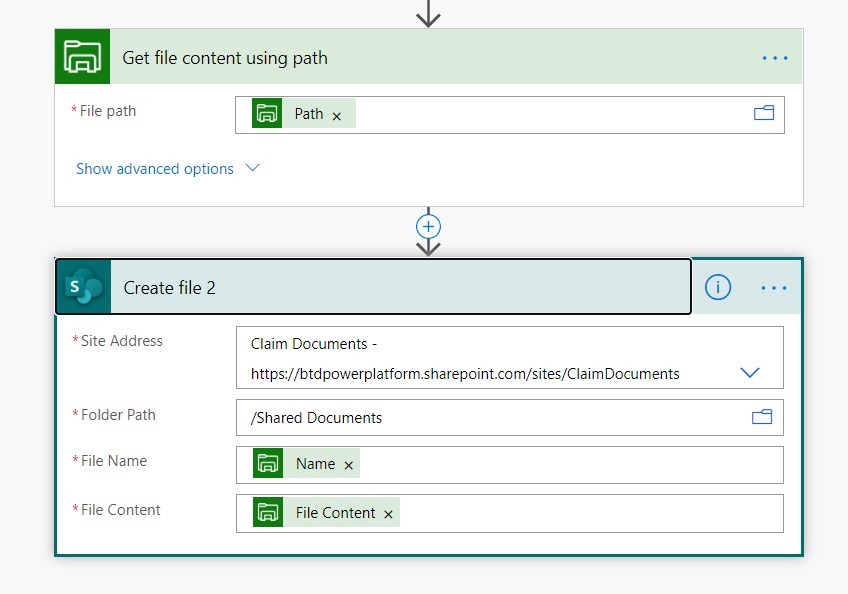This screenshot has height=594, width=848.
Task: Expand Show advanced options
Action: (x=155, y=169)
